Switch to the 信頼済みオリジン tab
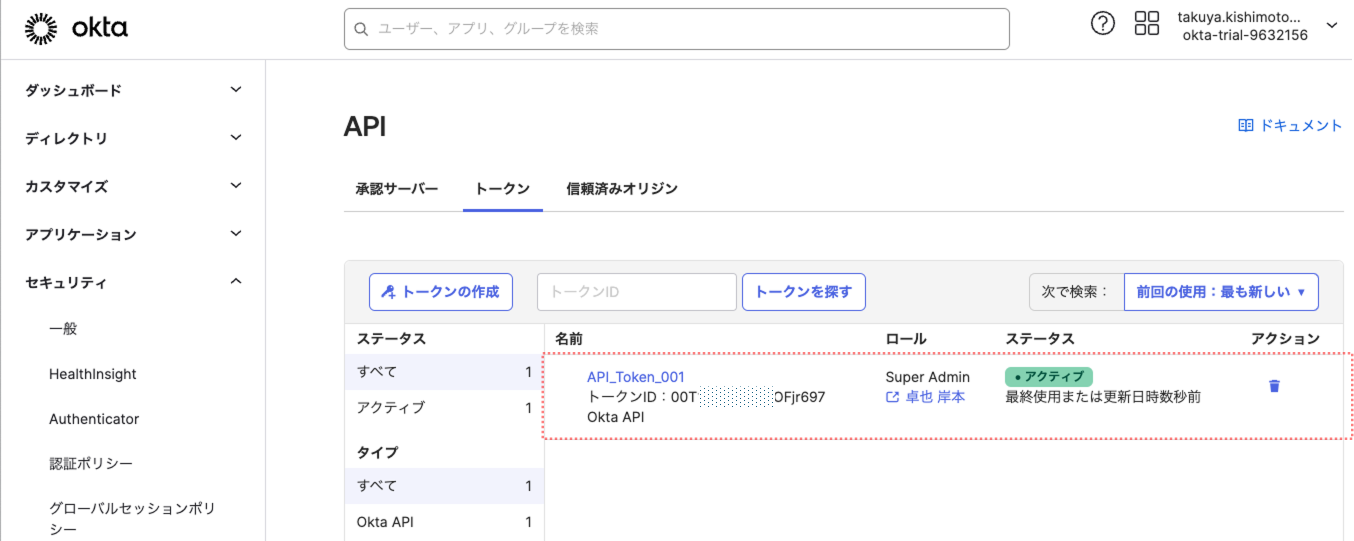 click(622, 188)
